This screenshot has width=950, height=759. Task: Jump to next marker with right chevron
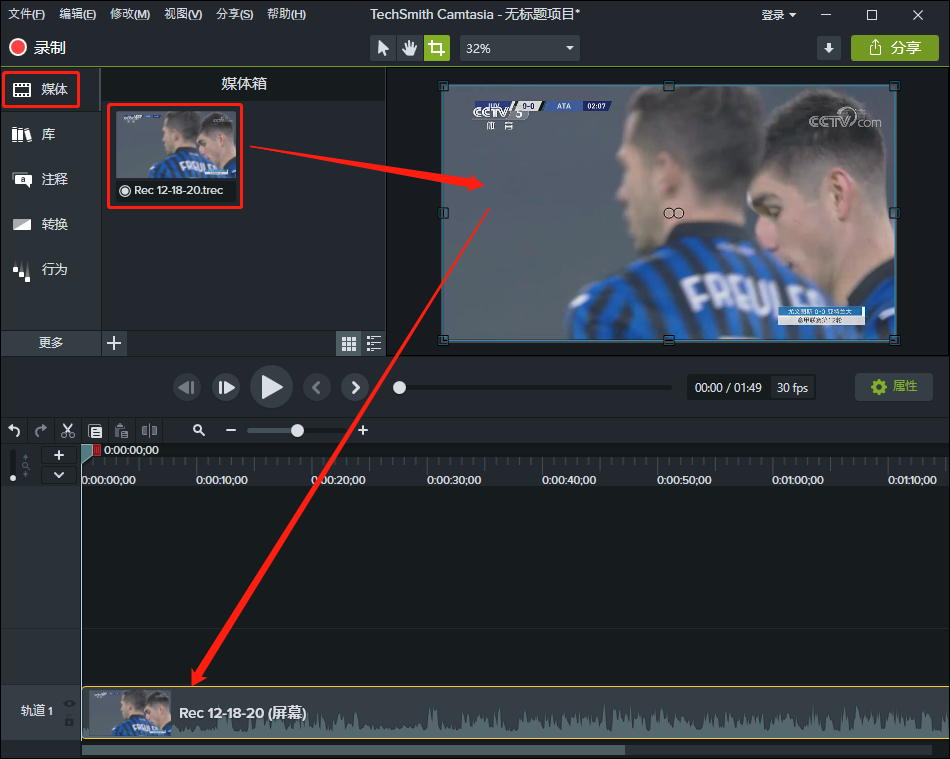355,387
